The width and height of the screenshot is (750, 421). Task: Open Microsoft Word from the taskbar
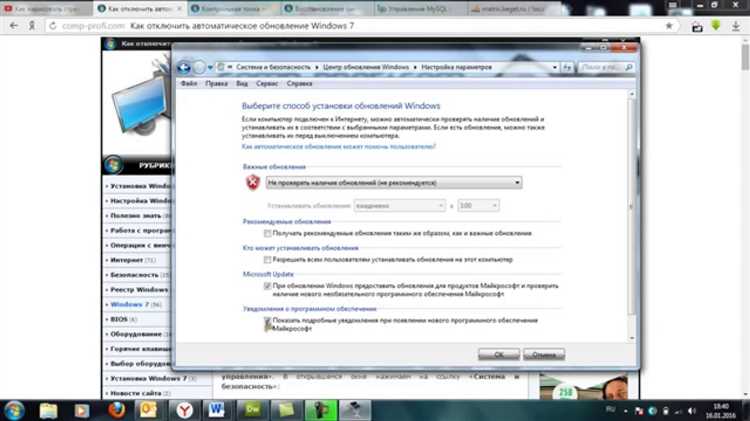tap(217, 410)
